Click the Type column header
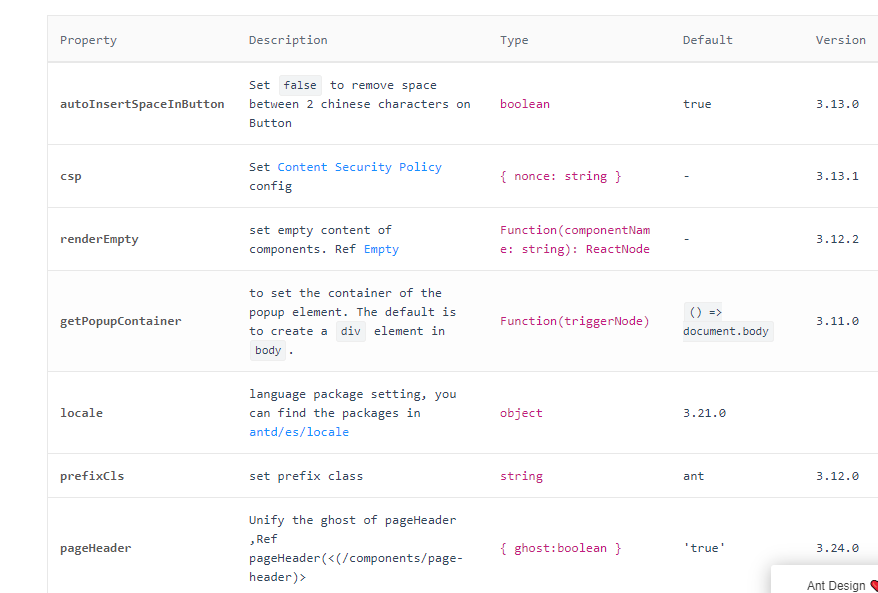Screen dimensions: 878x593 click(x=514, y=40)
